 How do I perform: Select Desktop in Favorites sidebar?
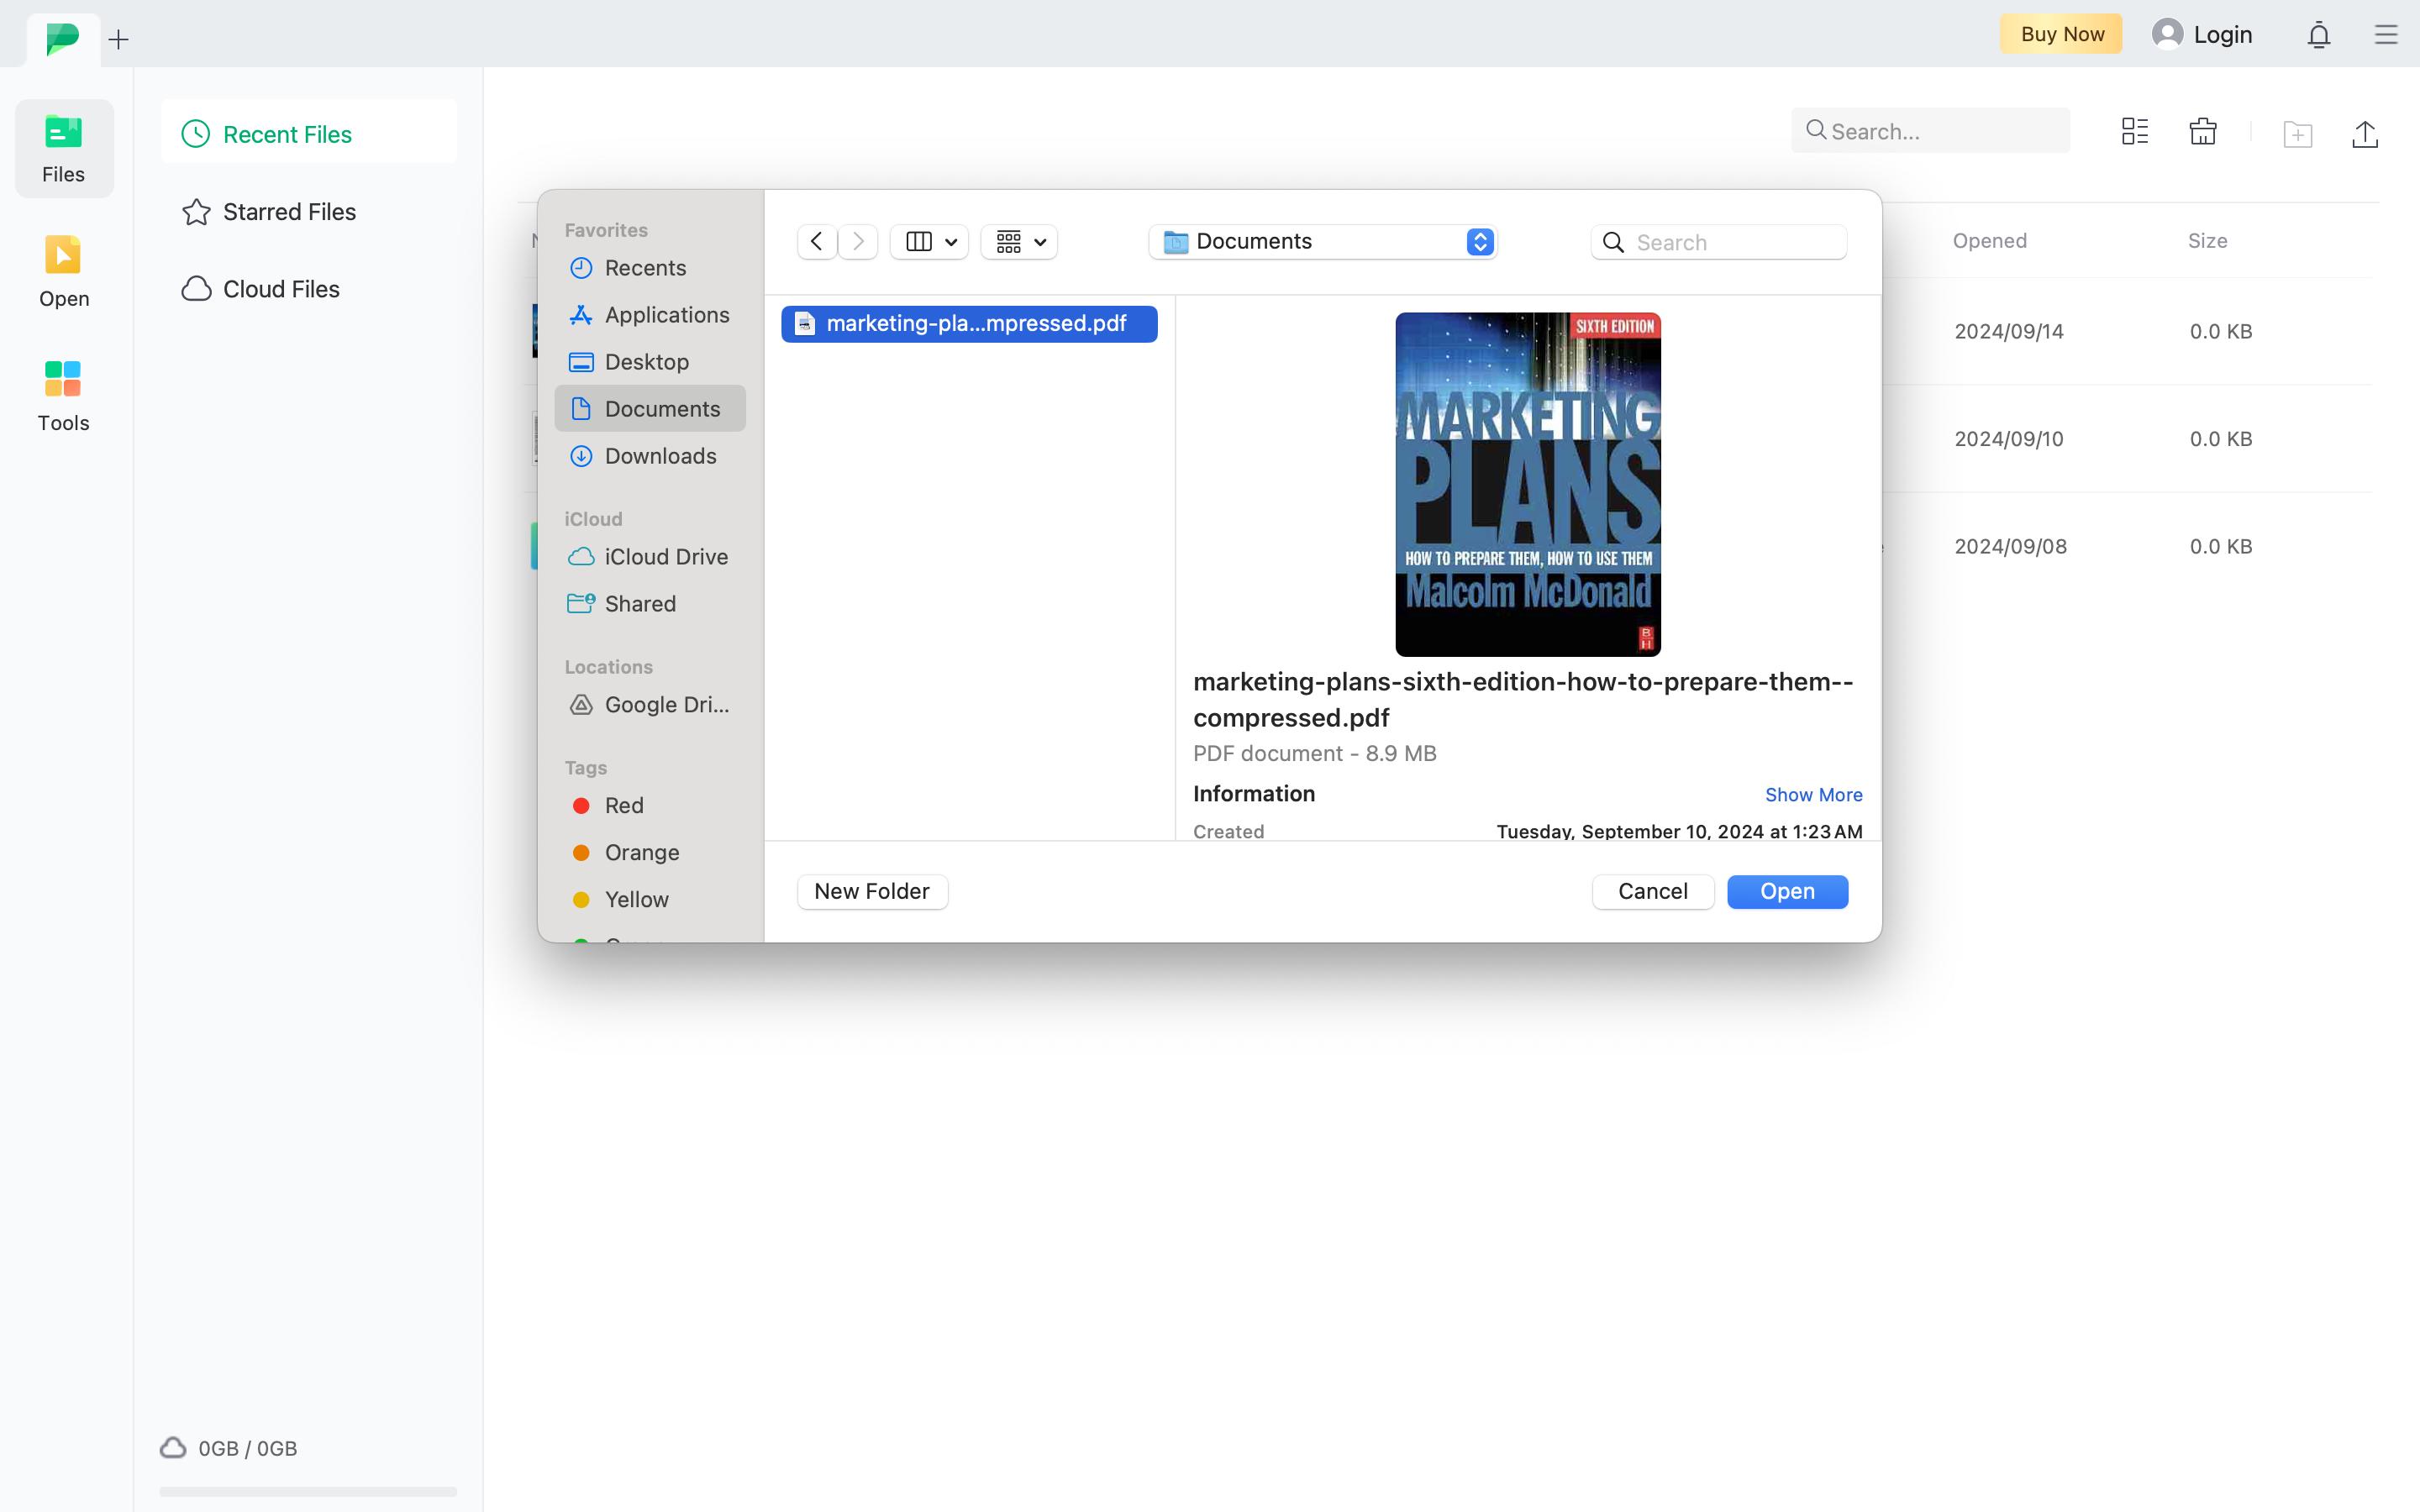coord(650,362)
